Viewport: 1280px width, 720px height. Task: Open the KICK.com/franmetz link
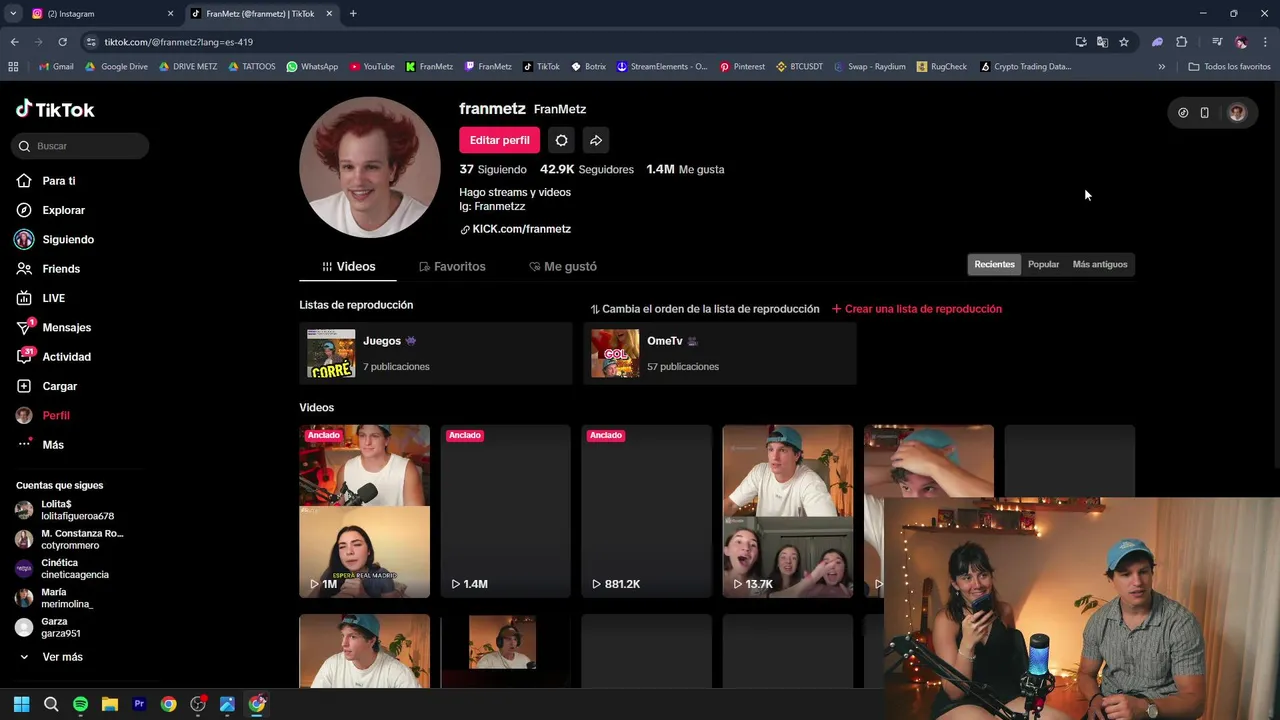[x=515, y=229]
